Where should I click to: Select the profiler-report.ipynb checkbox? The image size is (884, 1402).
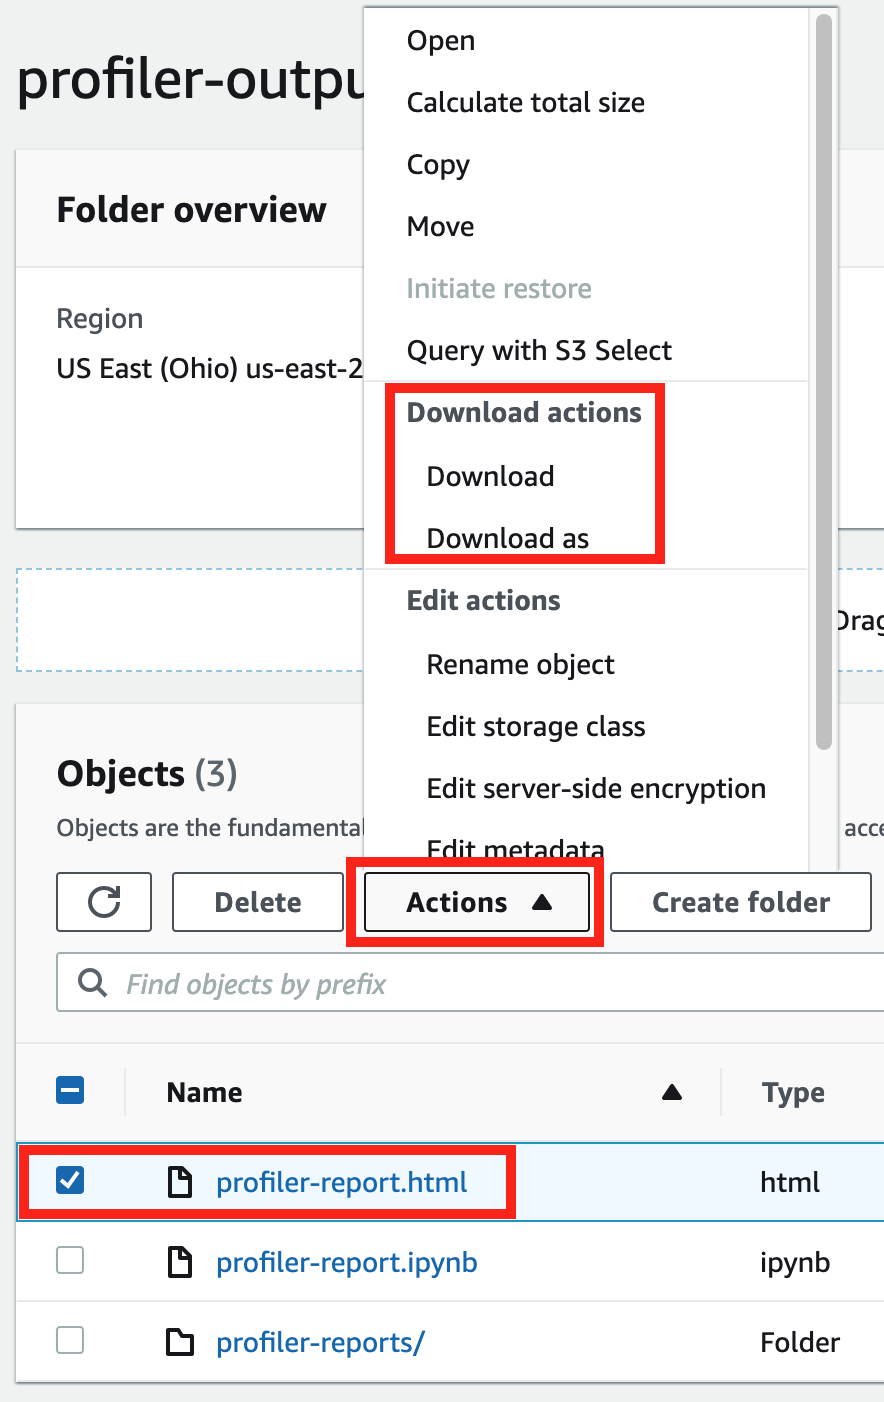coord(70,1261)
